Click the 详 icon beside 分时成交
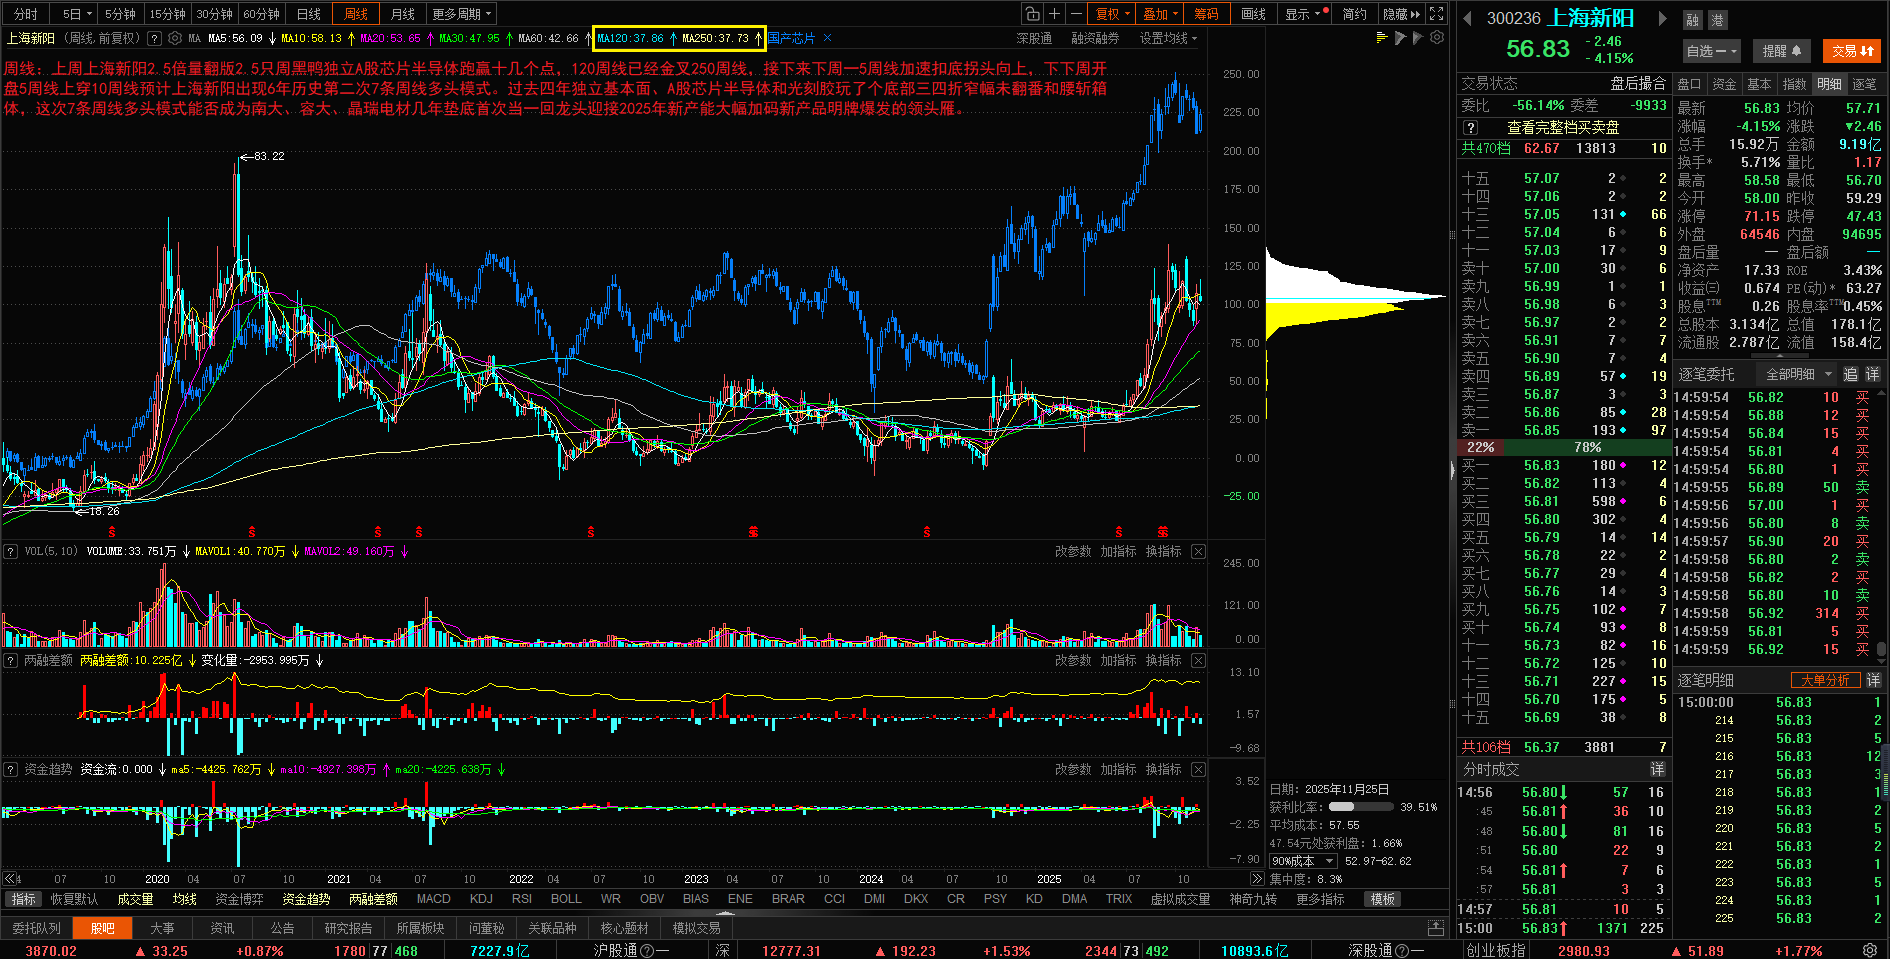Viewport: 1890px width, 959px height. tap(1657, 769)
